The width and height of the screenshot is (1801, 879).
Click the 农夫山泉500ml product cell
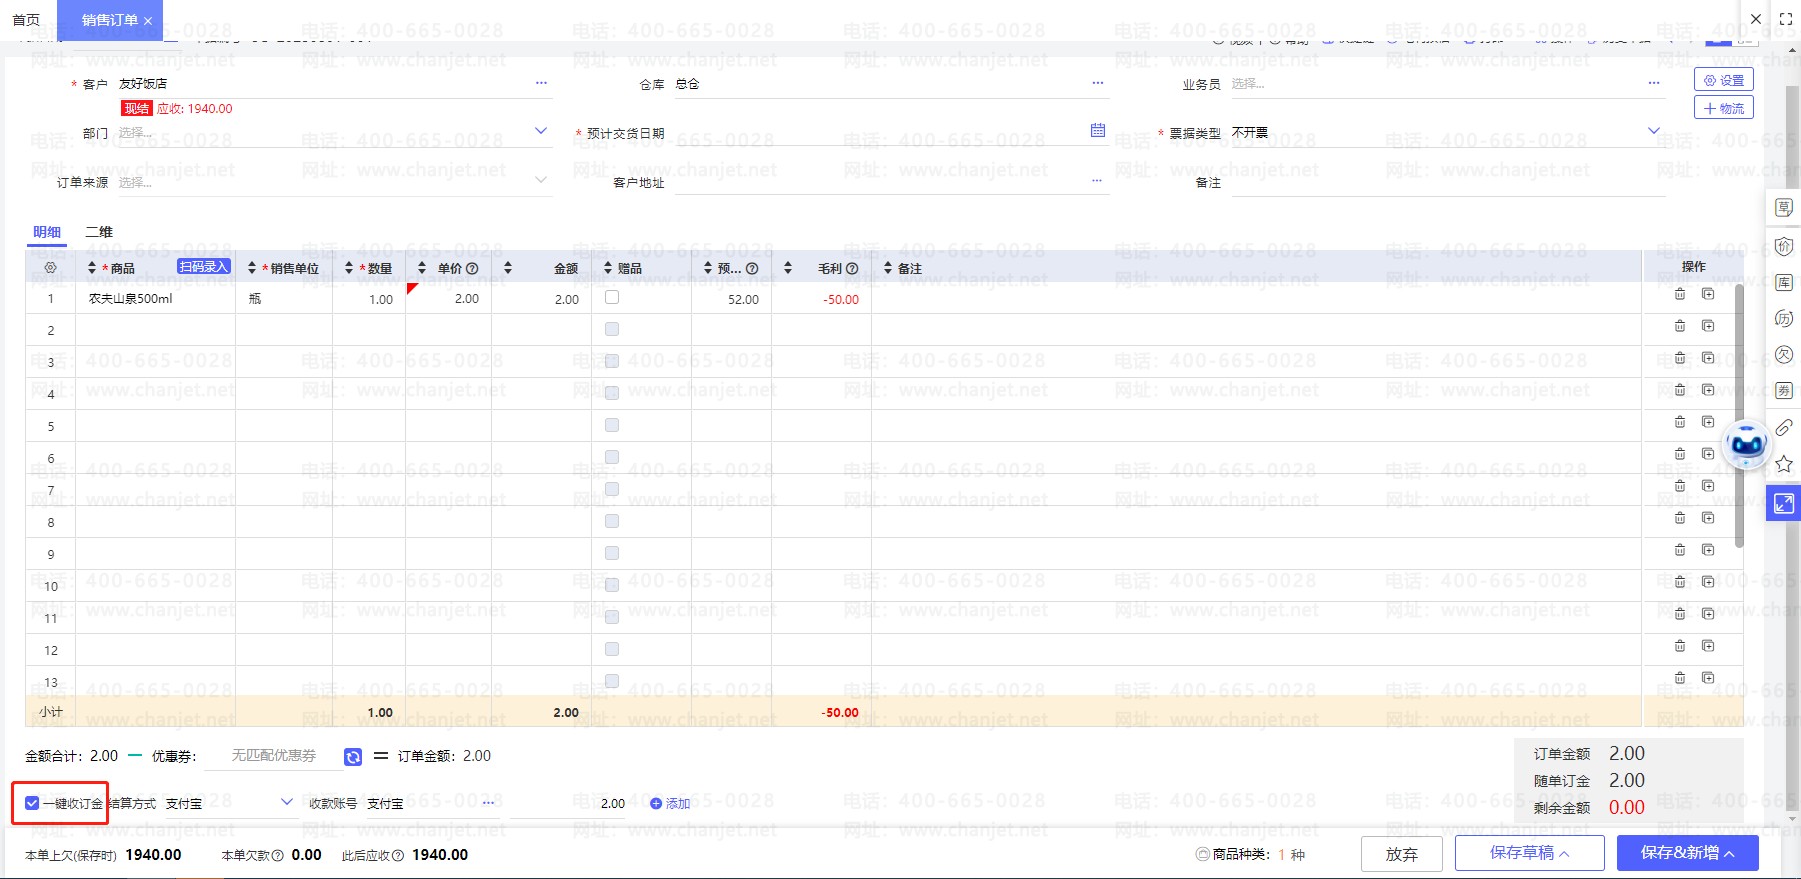coord(155,299)
